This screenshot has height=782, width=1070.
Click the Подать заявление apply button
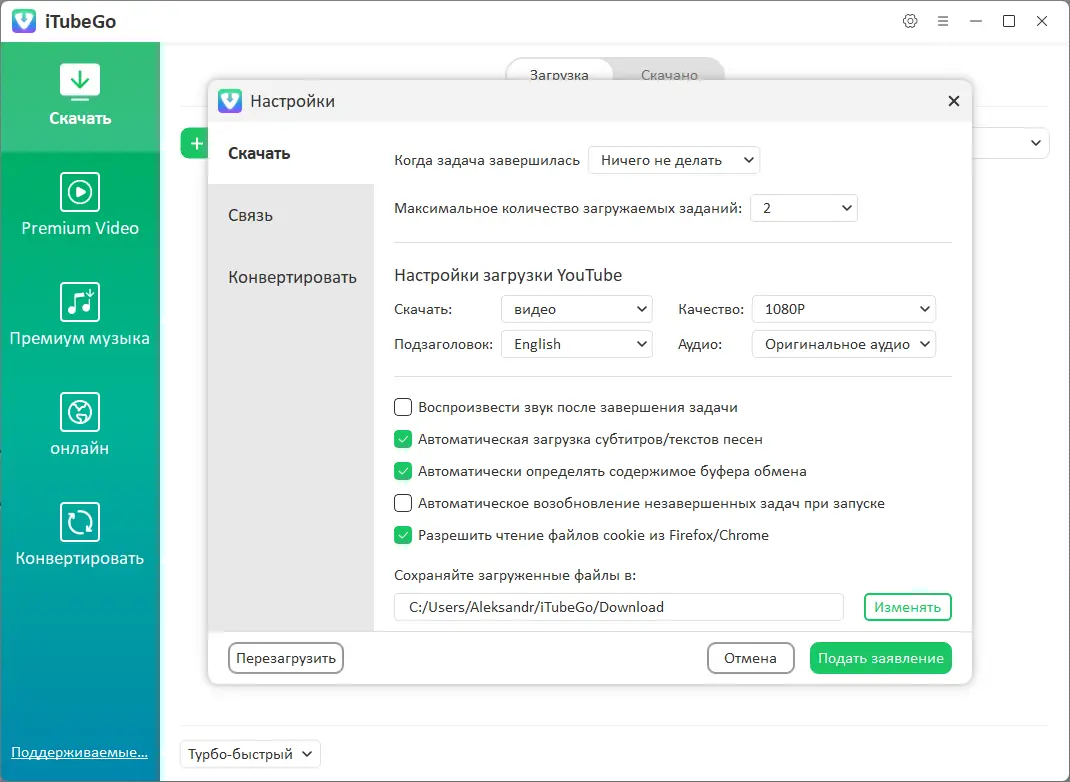coord(880,658)
